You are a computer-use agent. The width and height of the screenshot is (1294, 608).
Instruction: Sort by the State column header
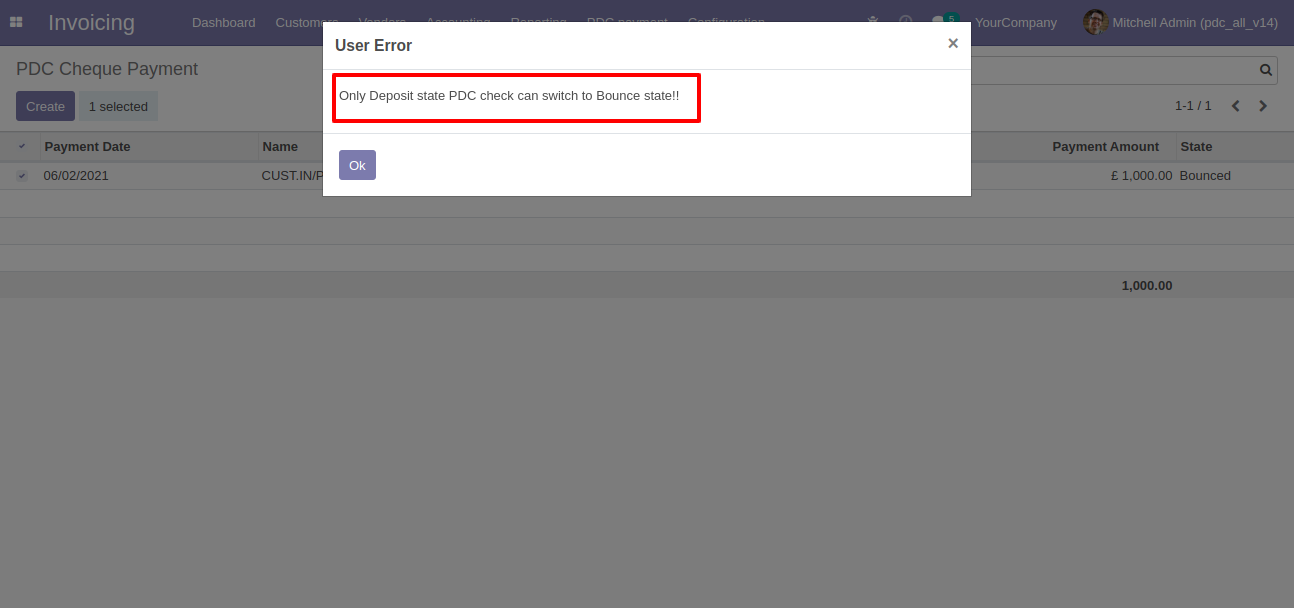[1196, 146]
